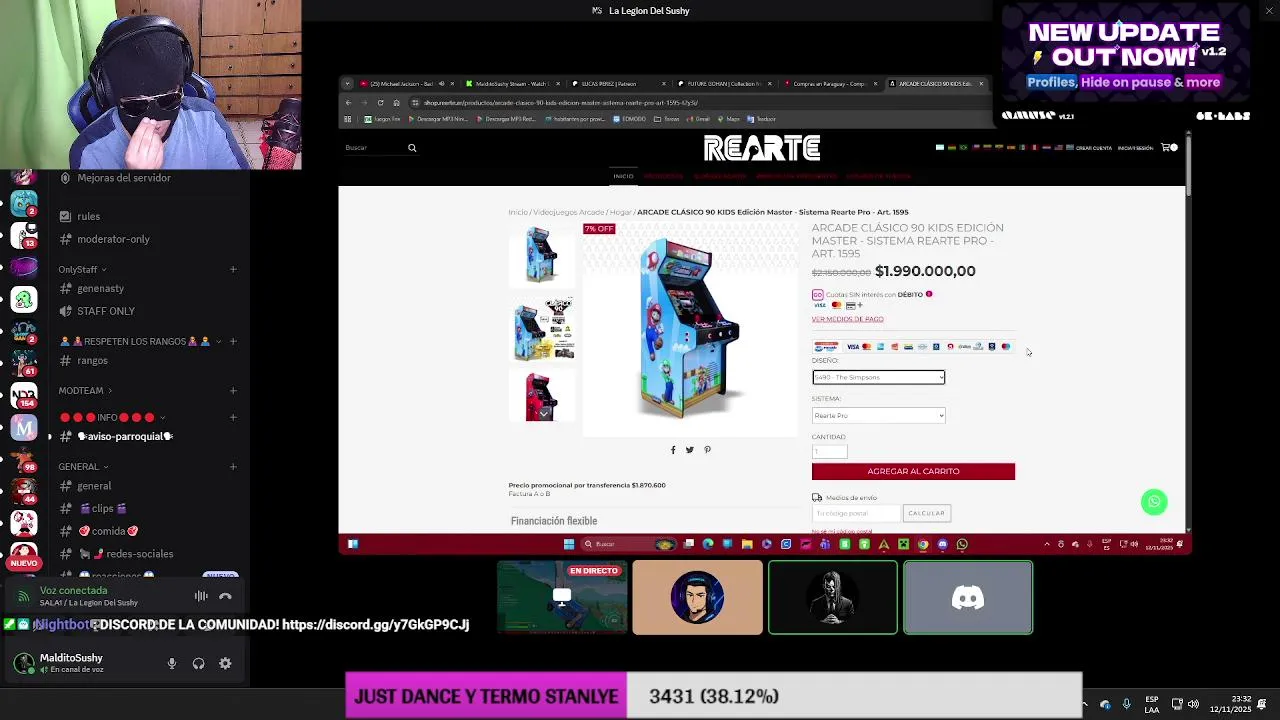This screenshot has width=1280, height=720.
Task: Add channel to RESPETEN LOS RANGOS category
Action: [x=233, y=342]
